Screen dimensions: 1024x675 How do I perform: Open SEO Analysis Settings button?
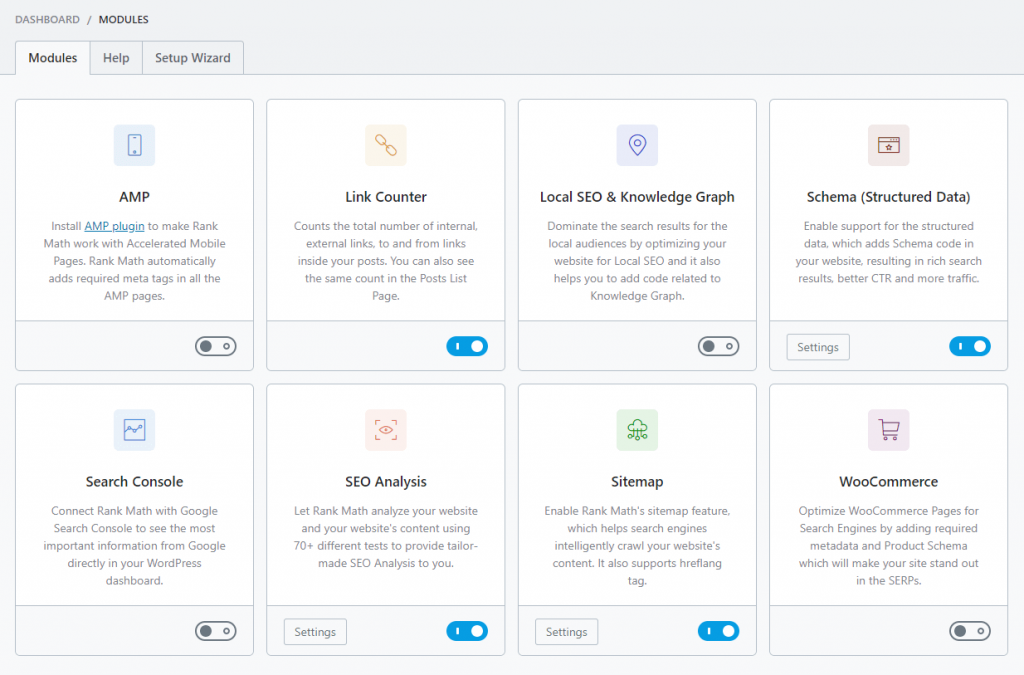pyautogui.click(x=315, y=632)
